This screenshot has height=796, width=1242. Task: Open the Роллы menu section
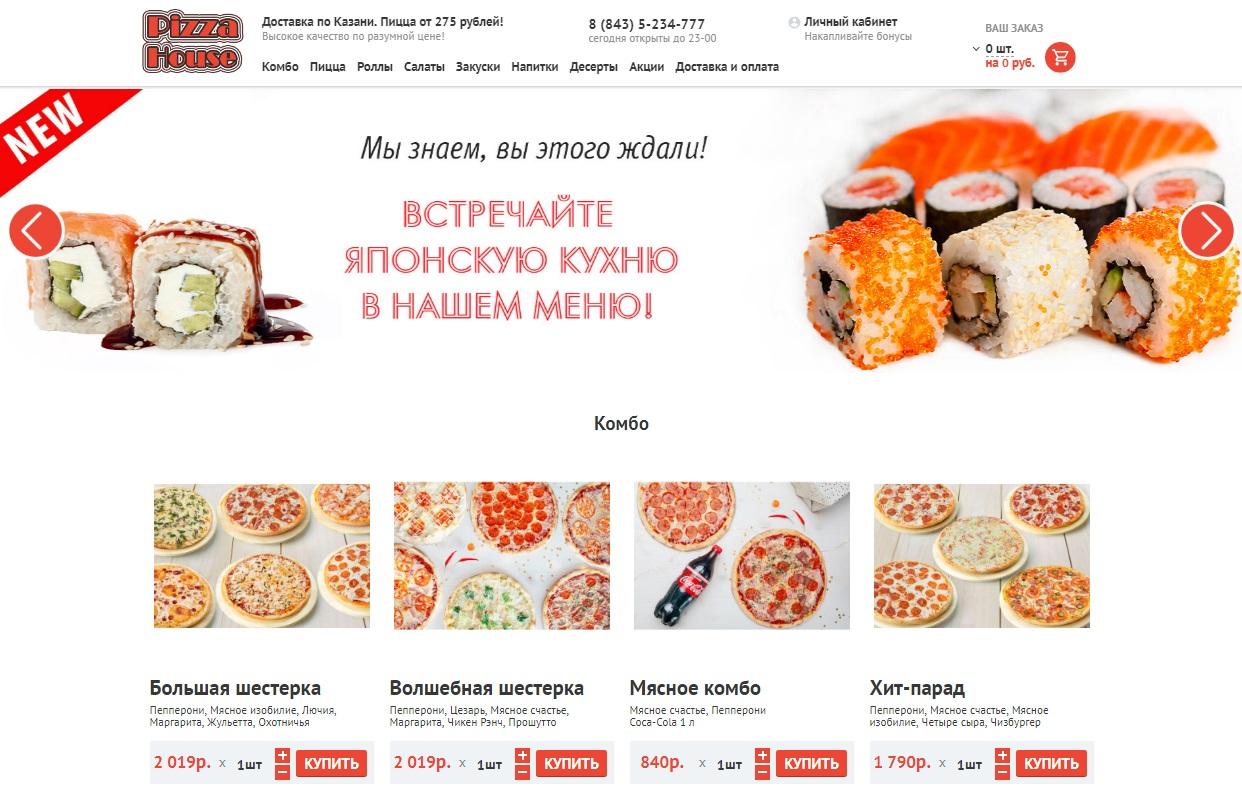tap(375, 67)
